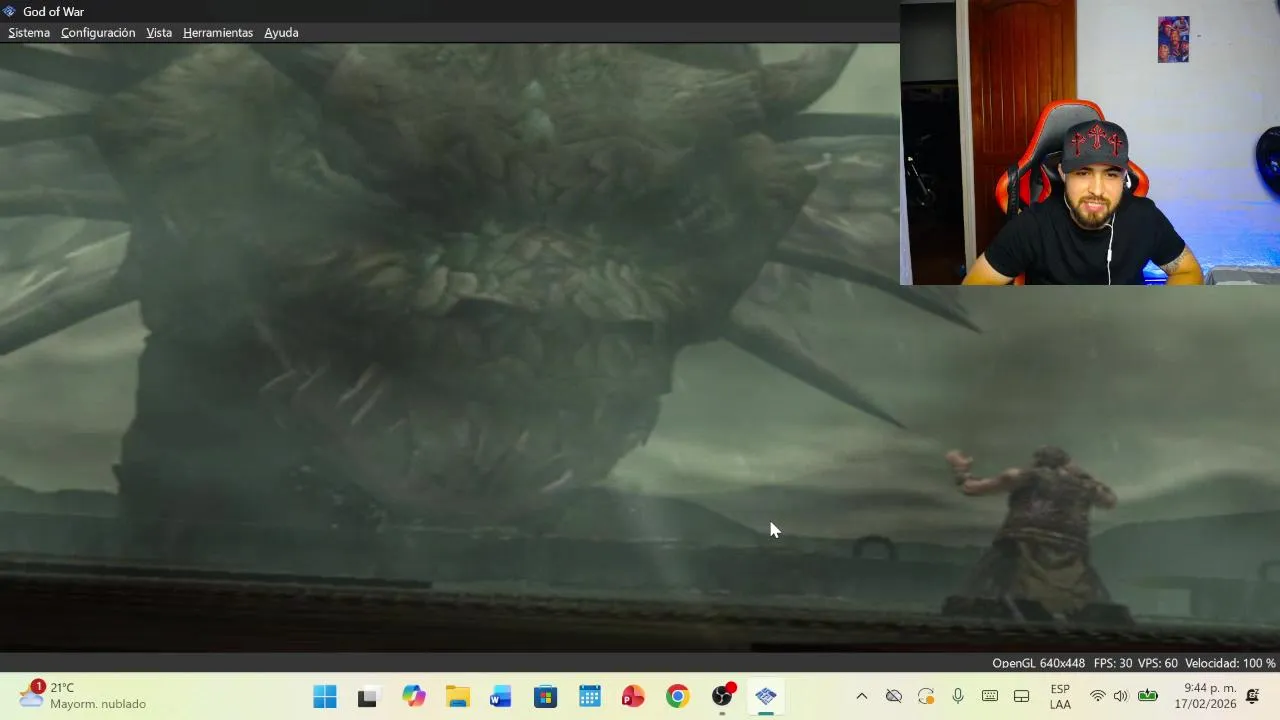Click the orange update tray icon
Viewport: 1280px width, 720px height.
tap(926, 696)
